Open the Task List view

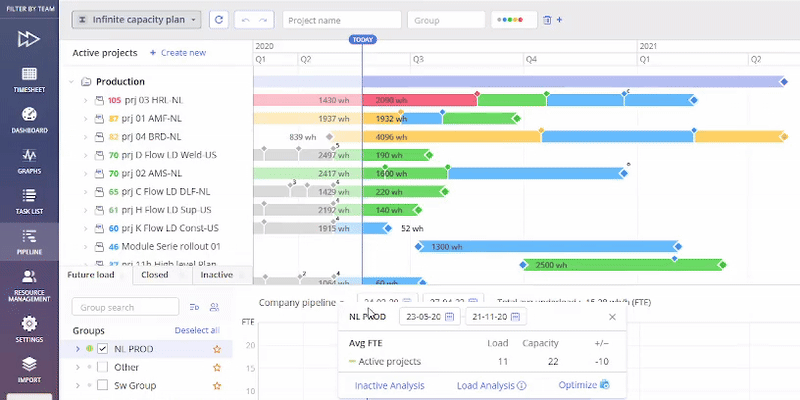29,201
